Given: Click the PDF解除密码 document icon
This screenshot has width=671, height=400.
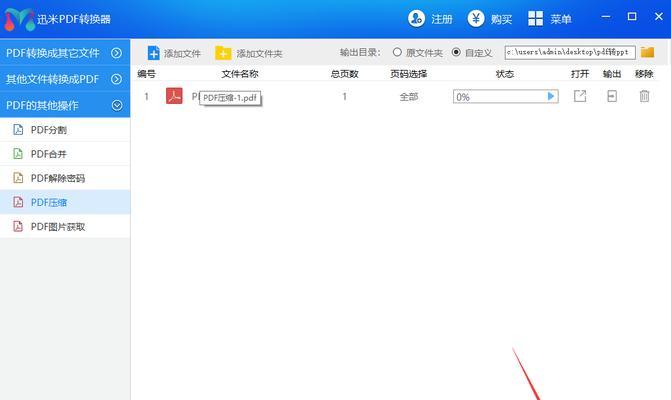Looking at the screenshot, I should [18, 178].
